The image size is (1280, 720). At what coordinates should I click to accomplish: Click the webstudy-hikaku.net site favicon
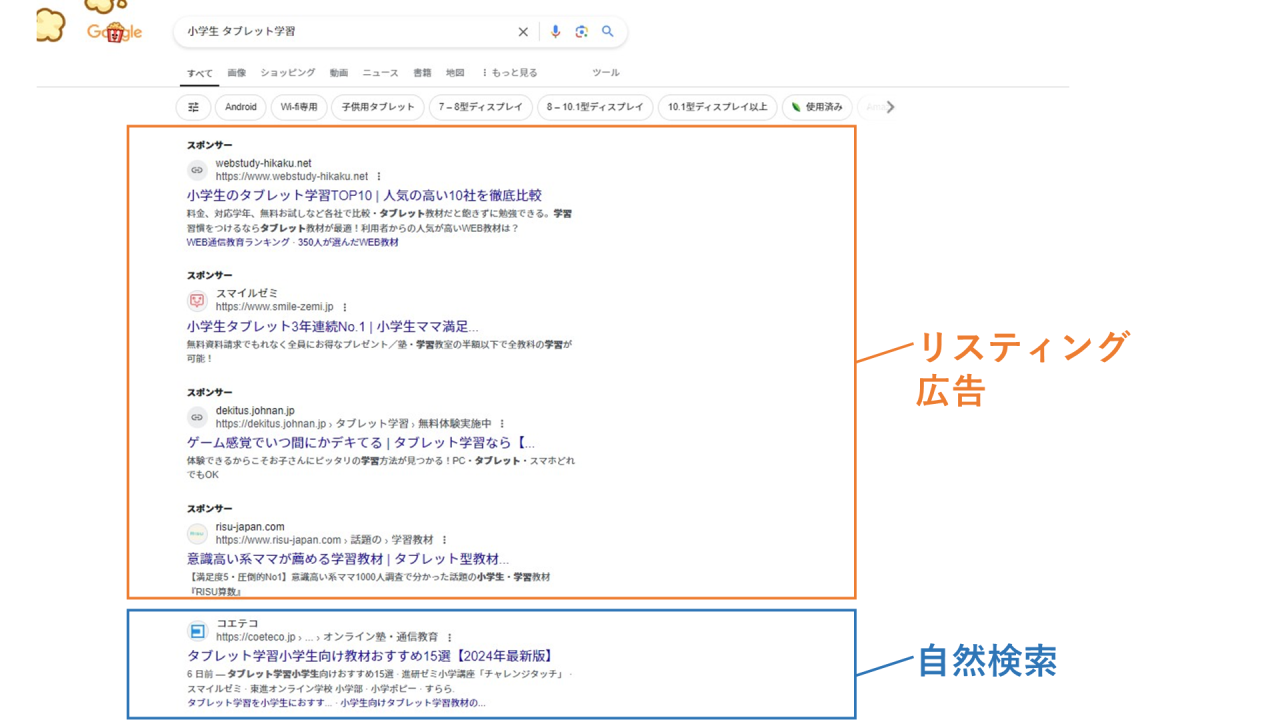tap(197, 170)
